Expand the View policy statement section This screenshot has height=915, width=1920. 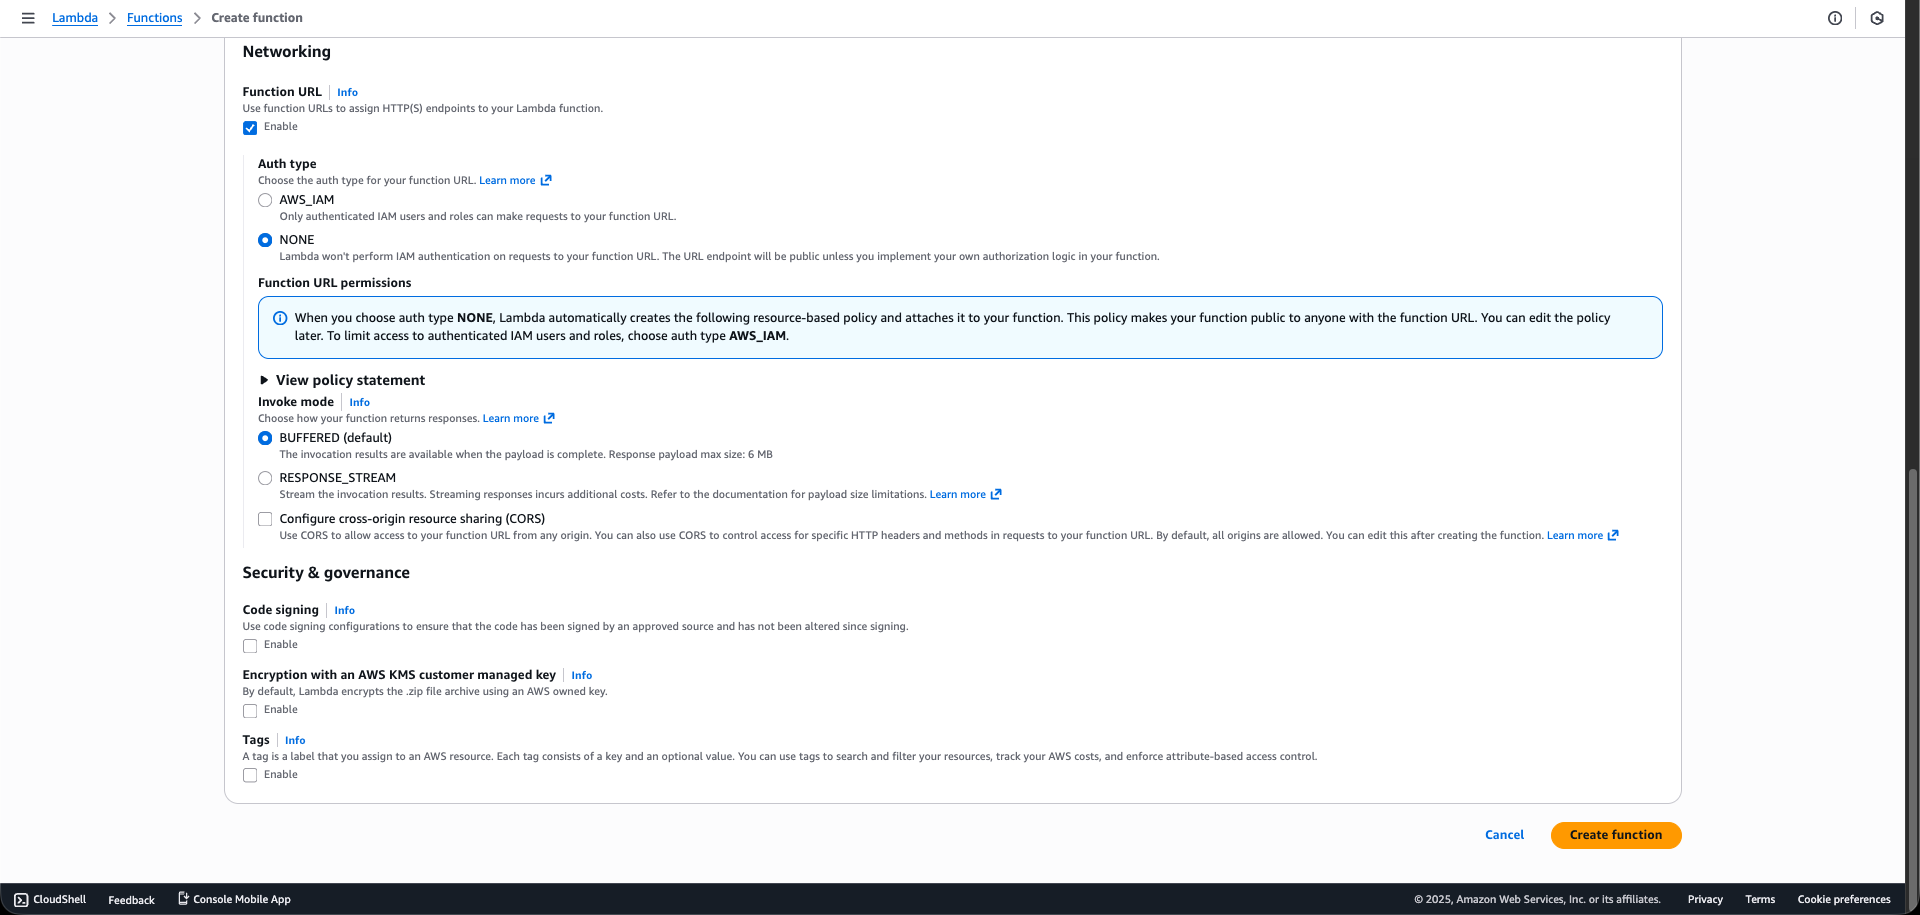click(x=349, y=380)
